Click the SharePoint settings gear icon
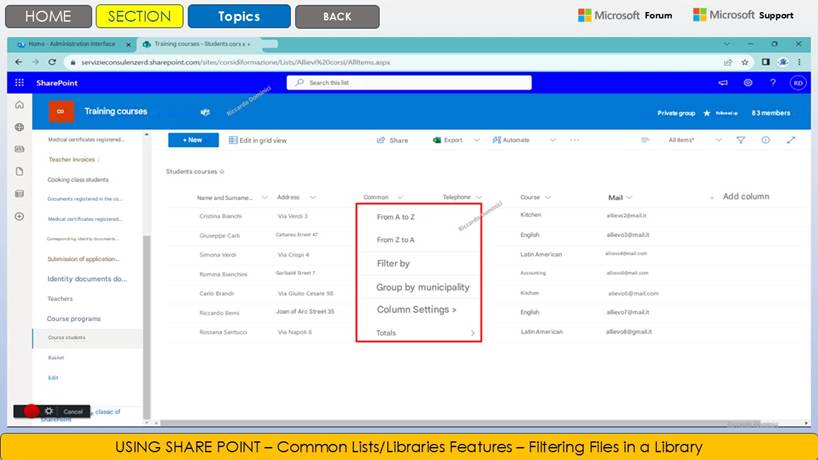The image size is (818, 460). (x=748, y=83)
